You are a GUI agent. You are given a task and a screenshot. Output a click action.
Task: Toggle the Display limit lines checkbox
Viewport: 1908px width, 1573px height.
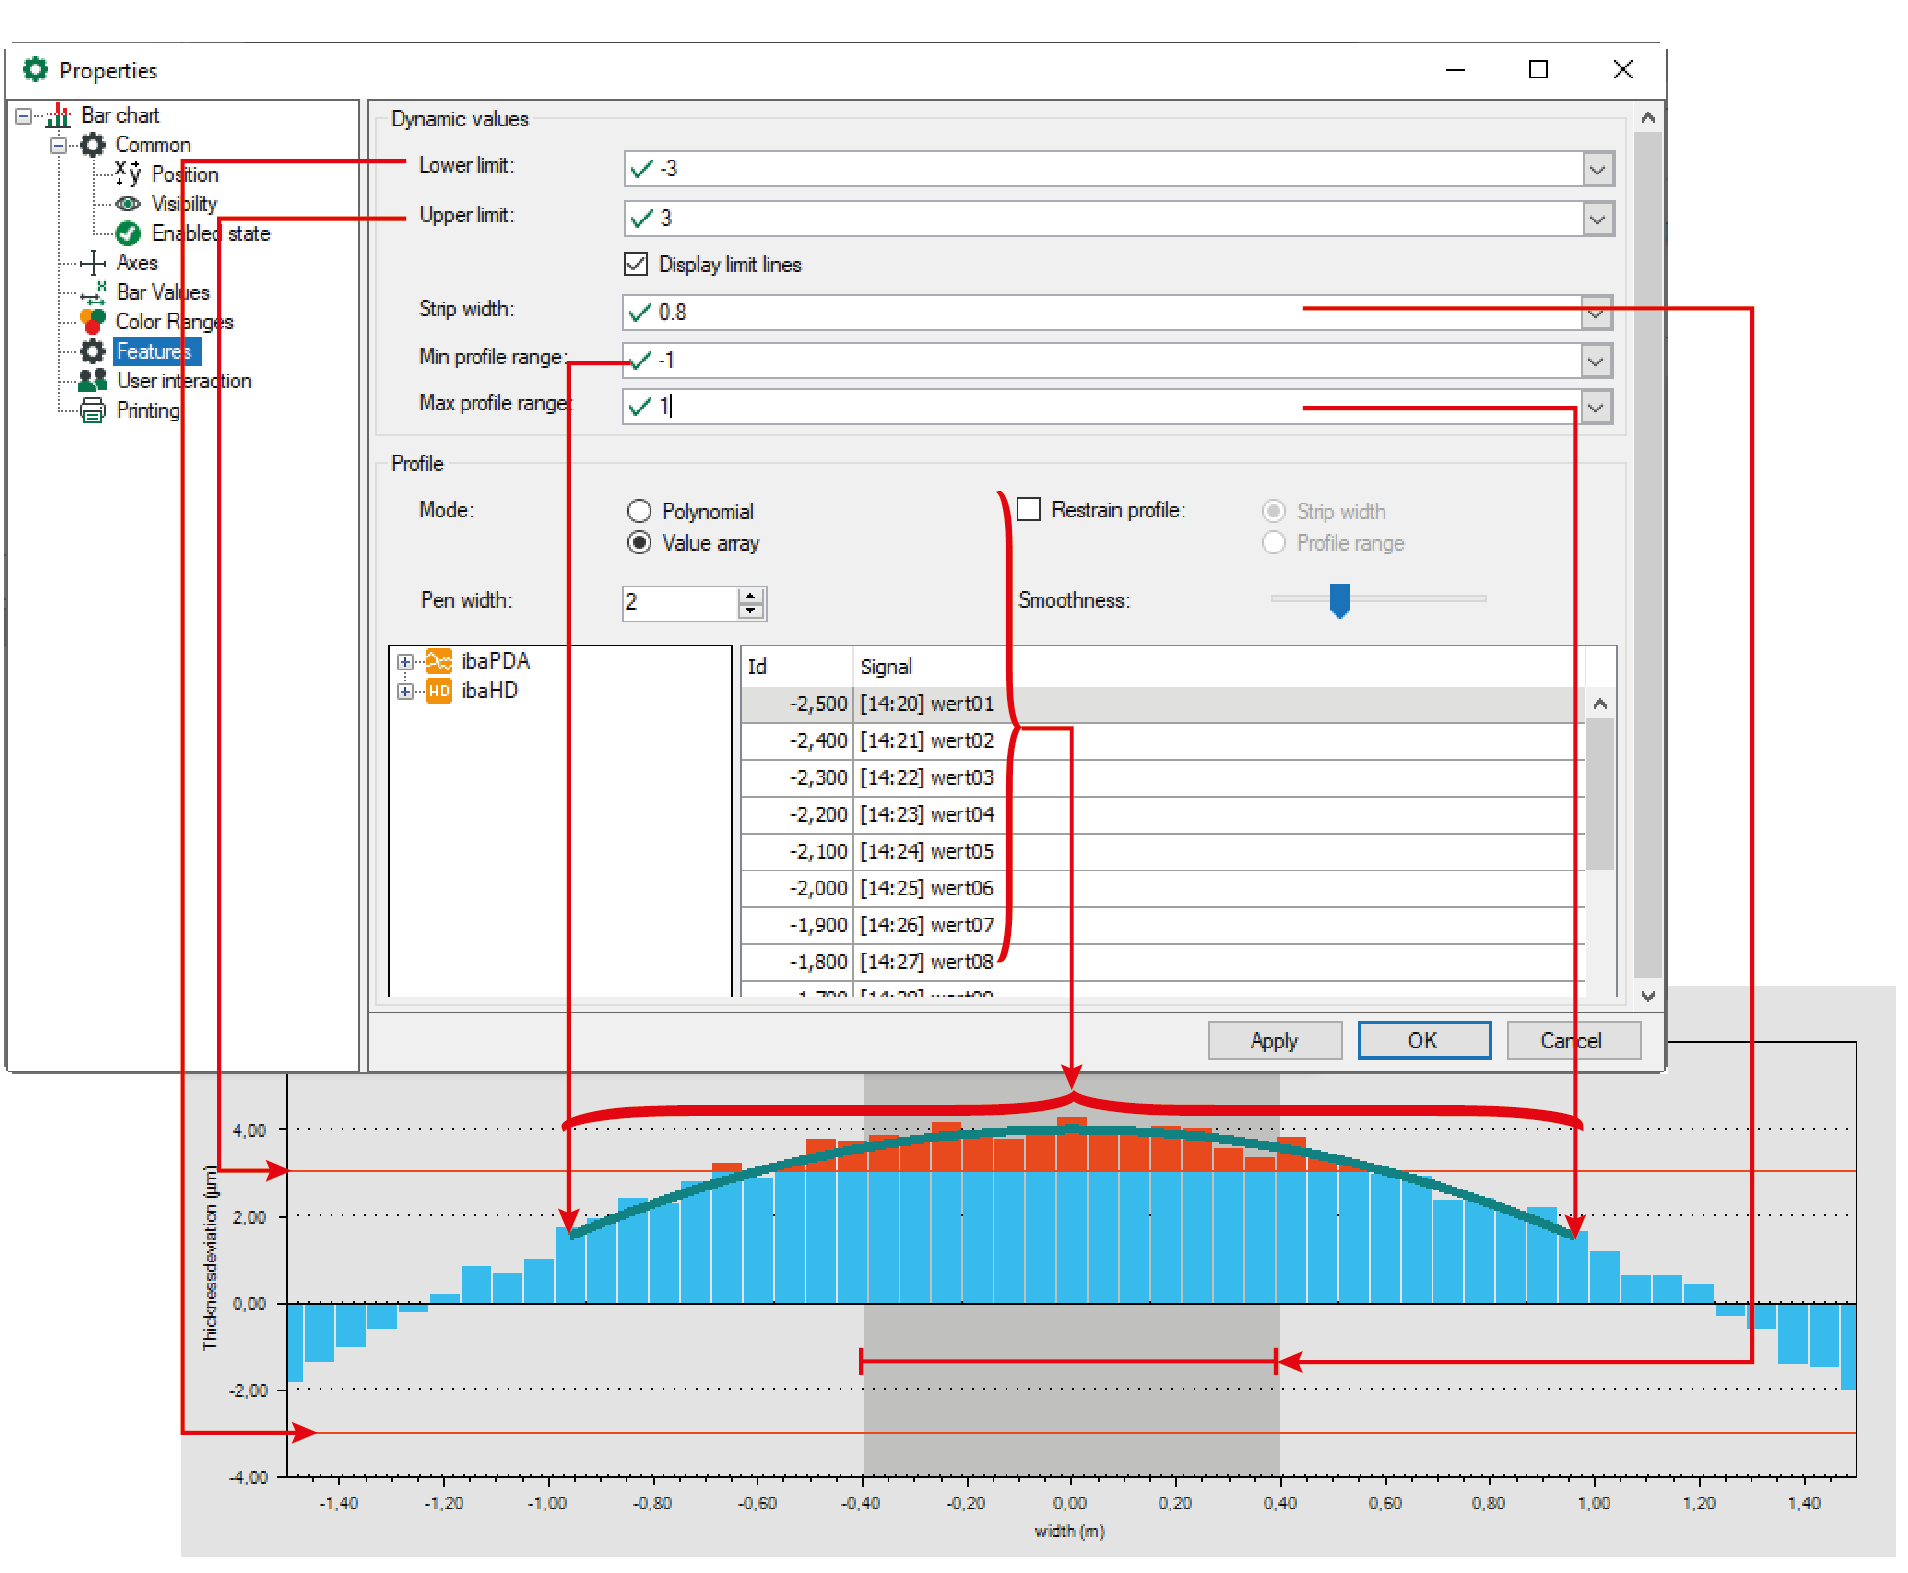[x=636, y=265]
